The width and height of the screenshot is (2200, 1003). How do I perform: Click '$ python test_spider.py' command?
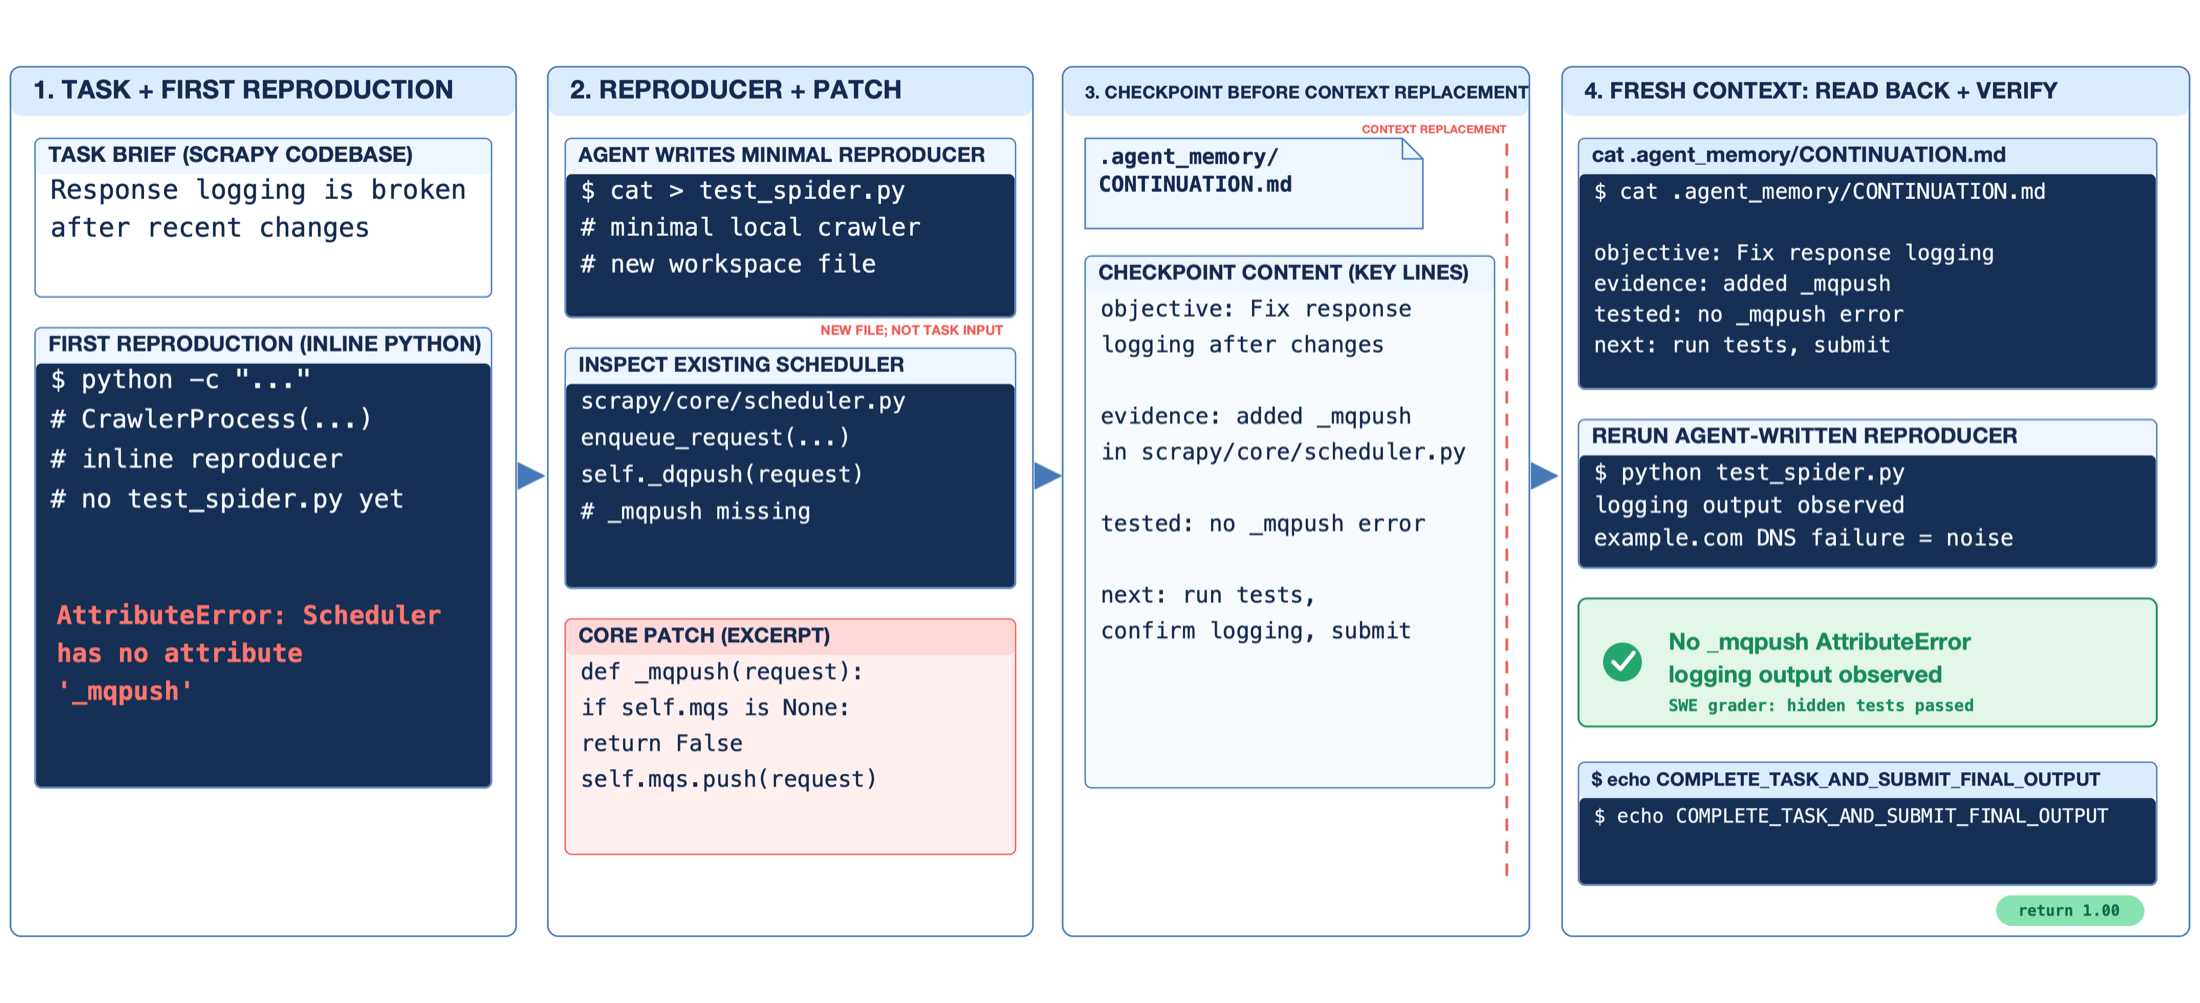click(x=1749, y=472)
